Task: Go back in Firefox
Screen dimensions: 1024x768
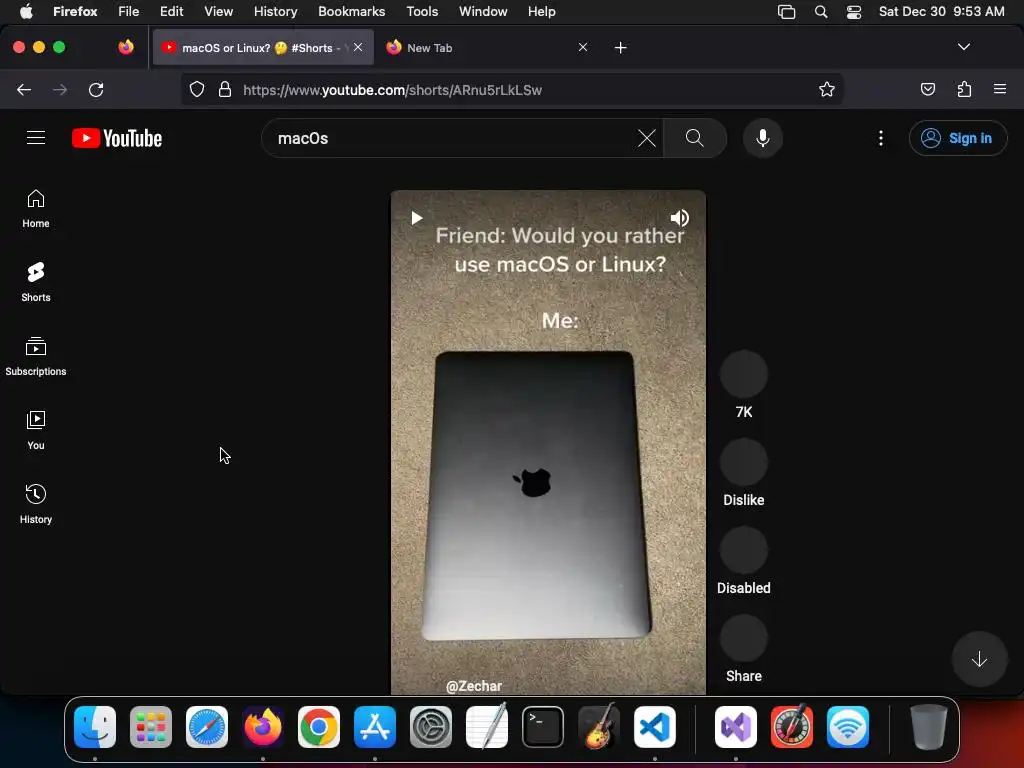Action: (x=24, y=89)
